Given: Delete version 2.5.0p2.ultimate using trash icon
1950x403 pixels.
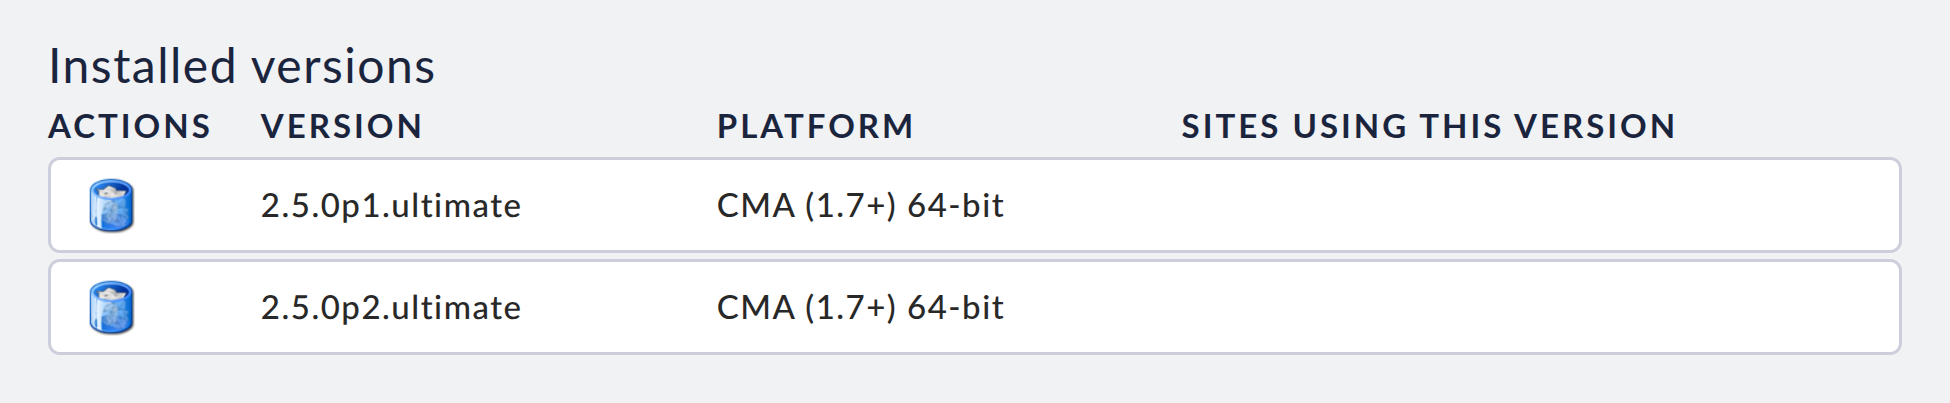Looking at the screenshot, I should [111, 308].
